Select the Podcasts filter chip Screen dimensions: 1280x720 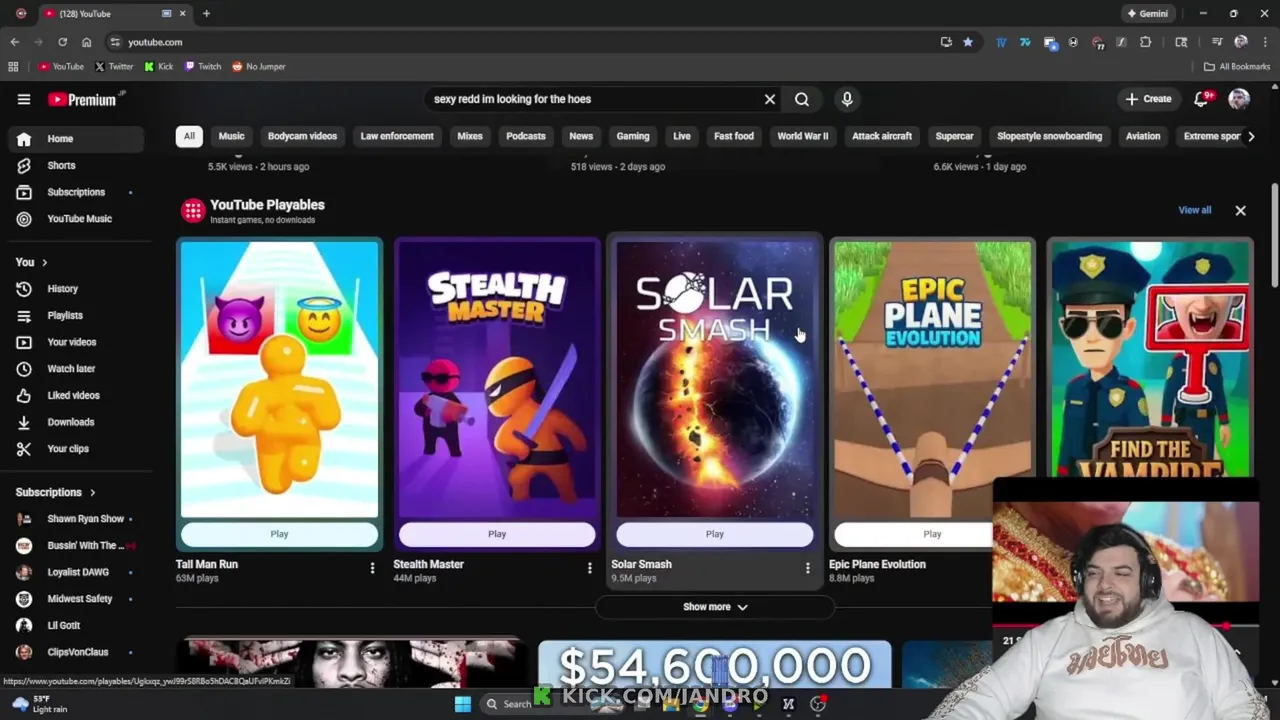pyautogui.click(x=526, y=136)
